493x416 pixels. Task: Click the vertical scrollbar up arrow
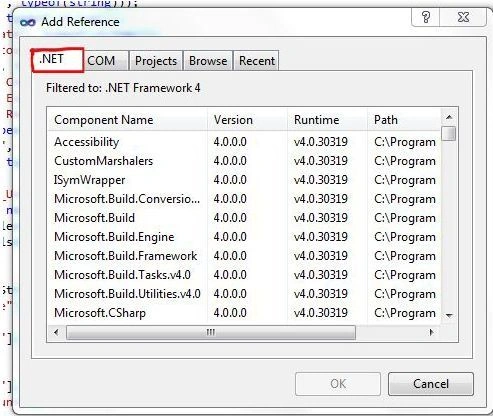coord(449,117)
